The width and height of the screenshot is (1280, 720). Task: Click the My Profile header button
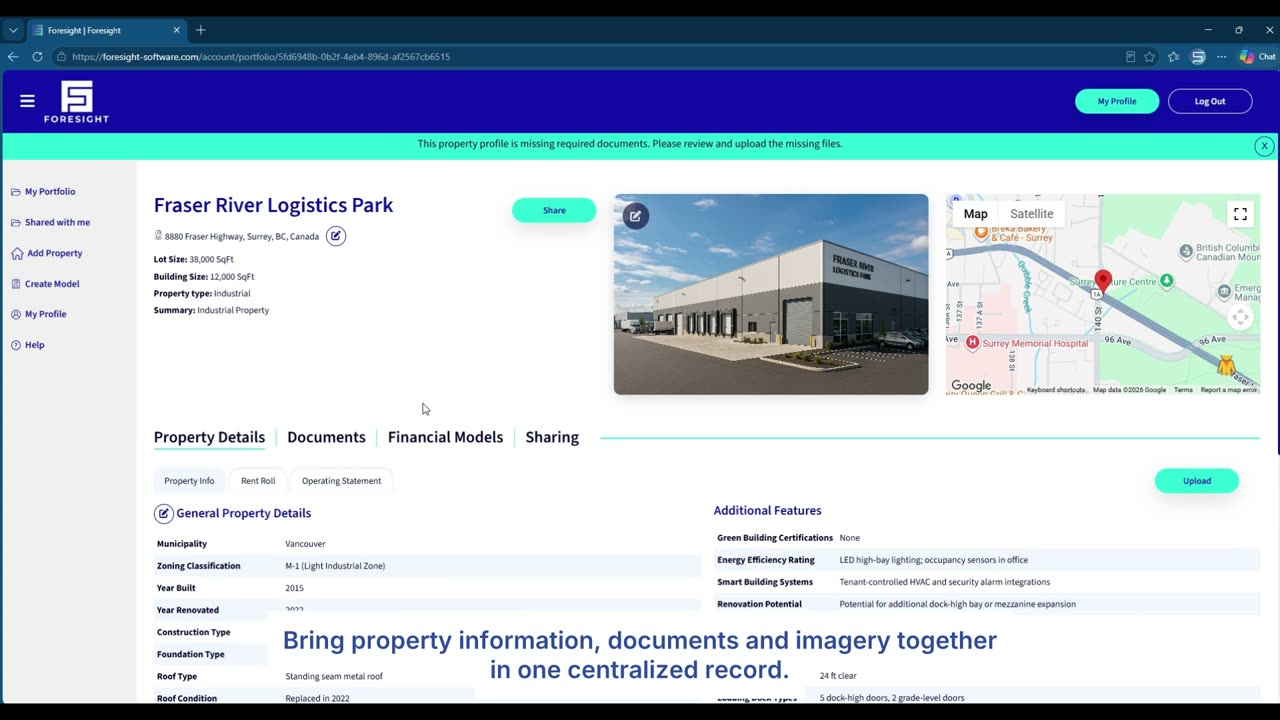pyautogui.click(x=1117, y=101)
